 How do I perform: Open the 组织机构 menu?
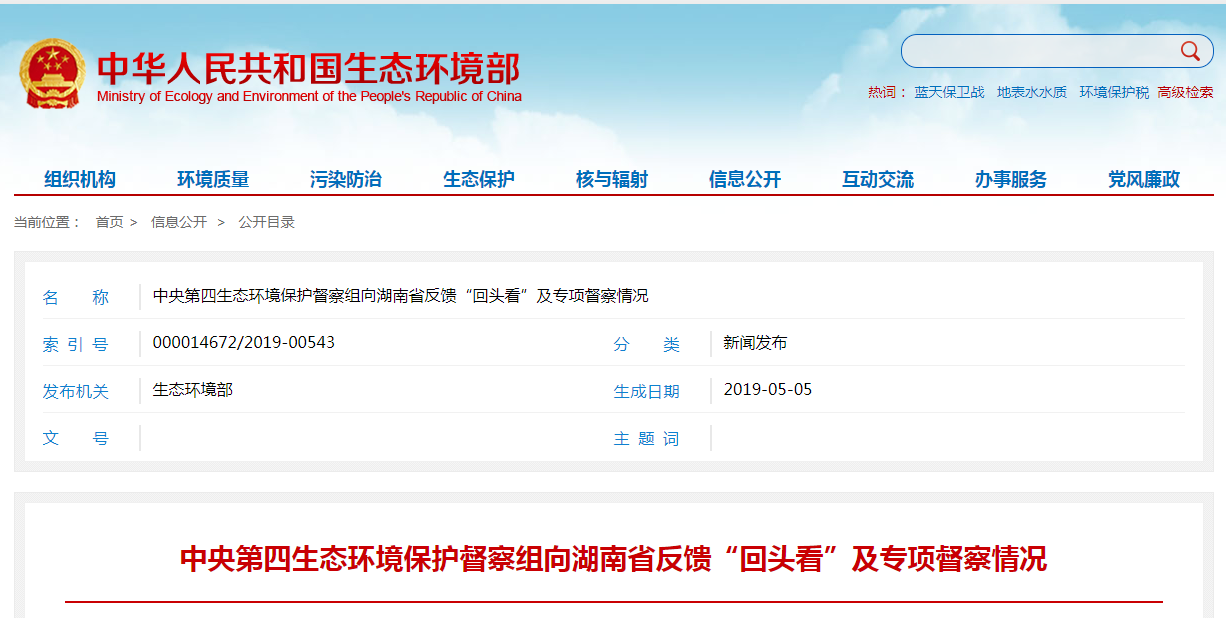point(80,179)
